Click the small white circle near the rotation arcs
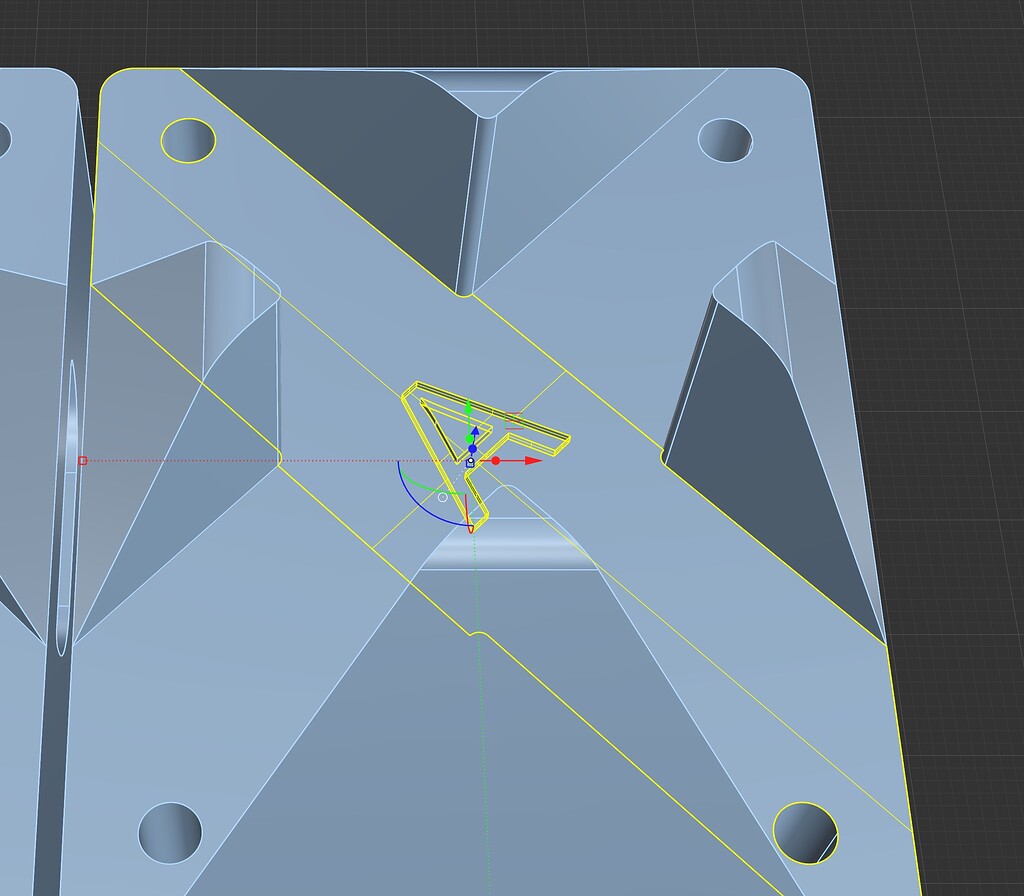 (443, 497)
